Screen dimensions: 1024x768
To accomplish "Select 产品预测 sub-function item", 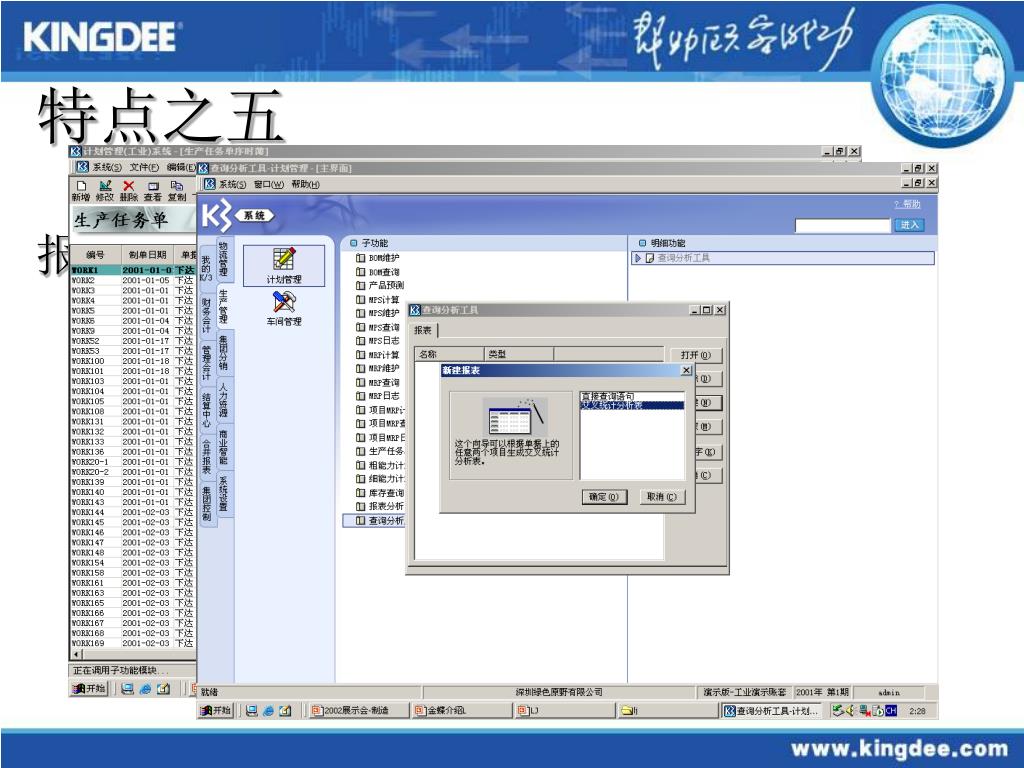I will (x=379, y=285).
